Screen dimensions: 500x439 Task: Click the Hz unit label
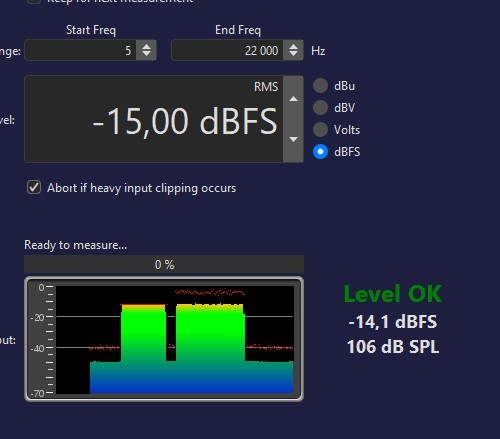click(318, 51)
